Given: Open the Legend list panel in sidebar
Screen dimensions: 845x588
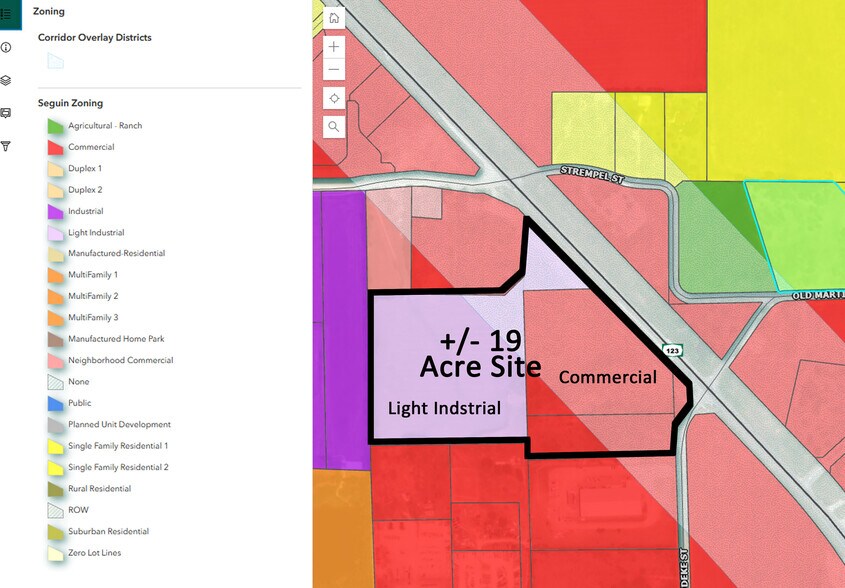Looking at the screenshot, I should (x=8, y=14).
